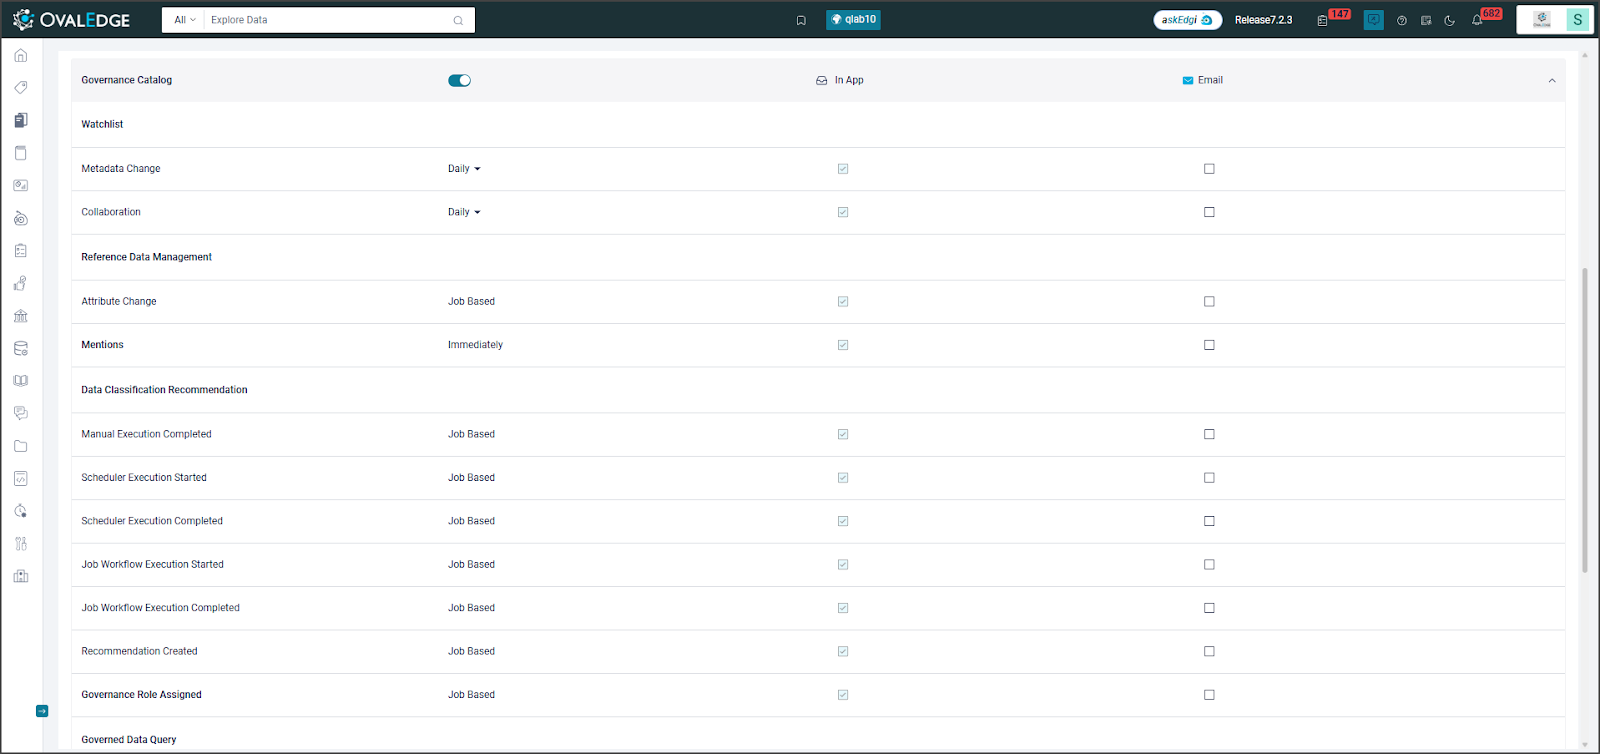Check Email box for Scheduler Execution Completed
1600x754 pixels.
(1209, 521)
